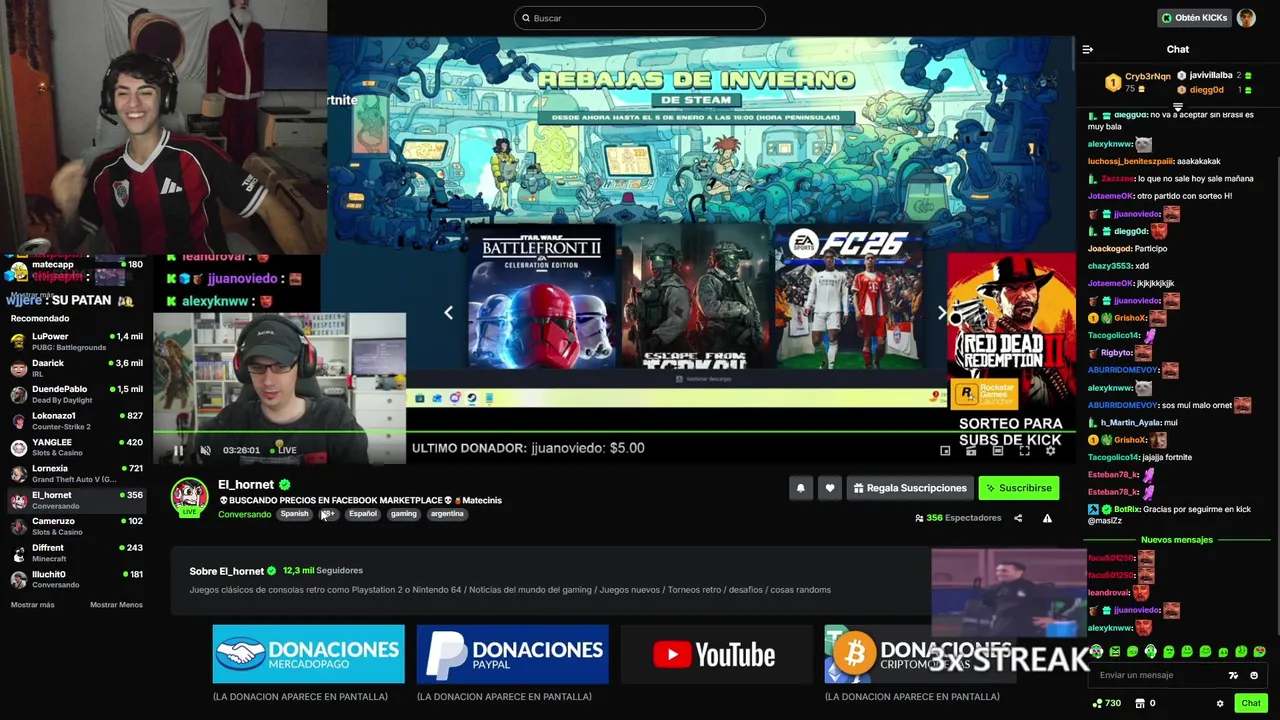Open the emoji picker in the chat box
Screen dimensions: 1280x720
click(x=1253, y=675)
